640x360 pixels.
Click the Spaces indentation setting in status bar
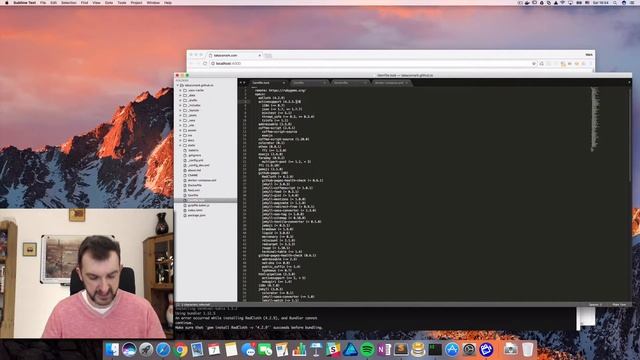coord(595,304)
